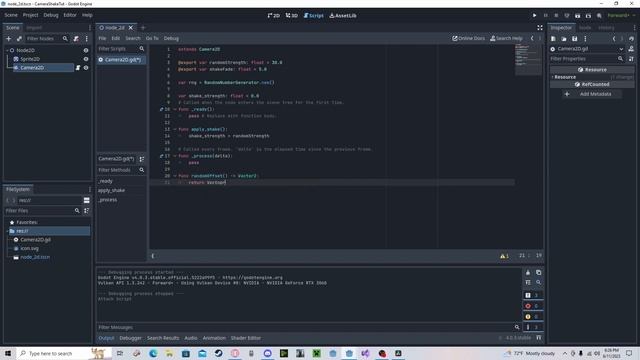This screenshot has height=360, width=640.
Task: Save the edited resource icon in Inspector
Action: (574, 38)
